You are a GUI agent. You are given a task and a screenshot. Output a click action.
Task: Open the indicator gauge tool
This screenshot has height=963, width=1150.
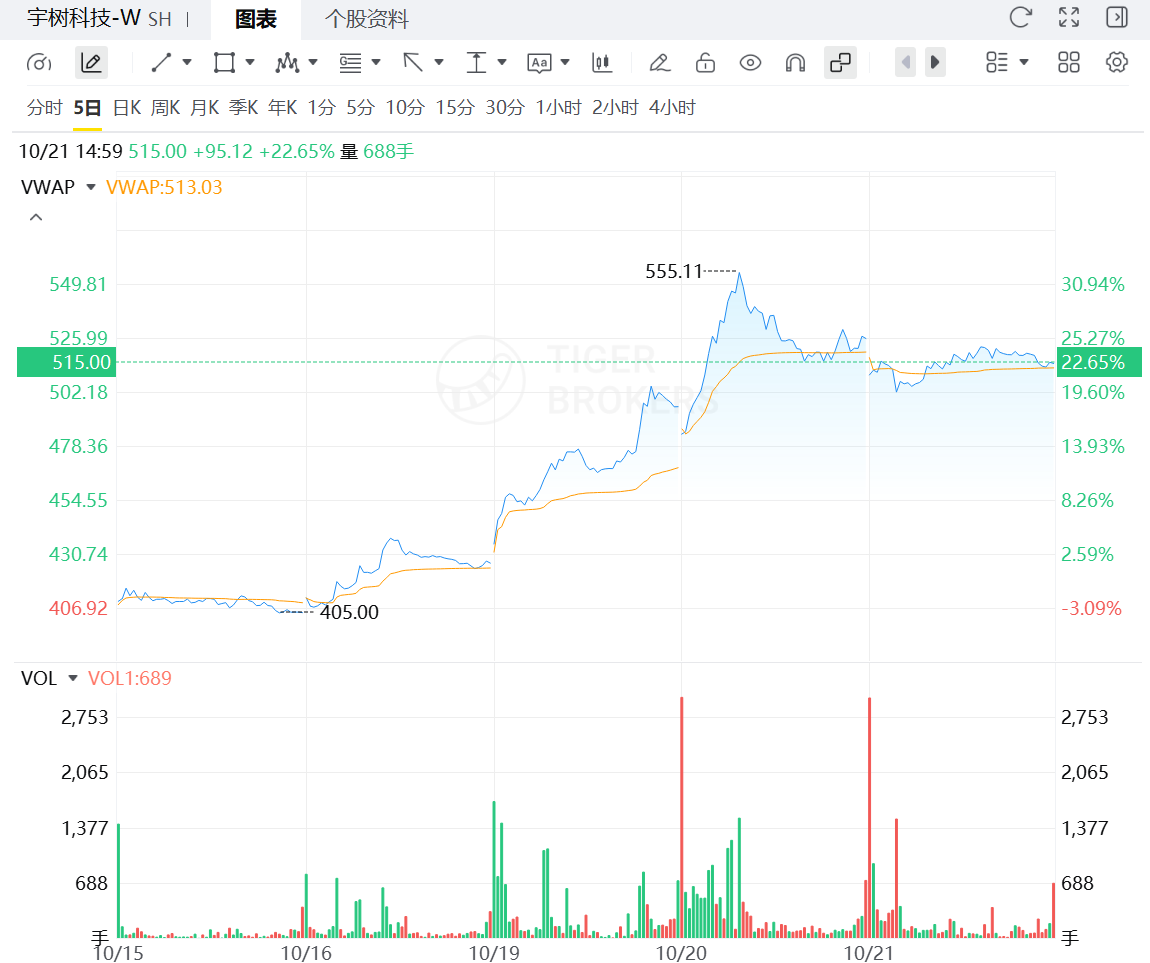click(39, 63)
